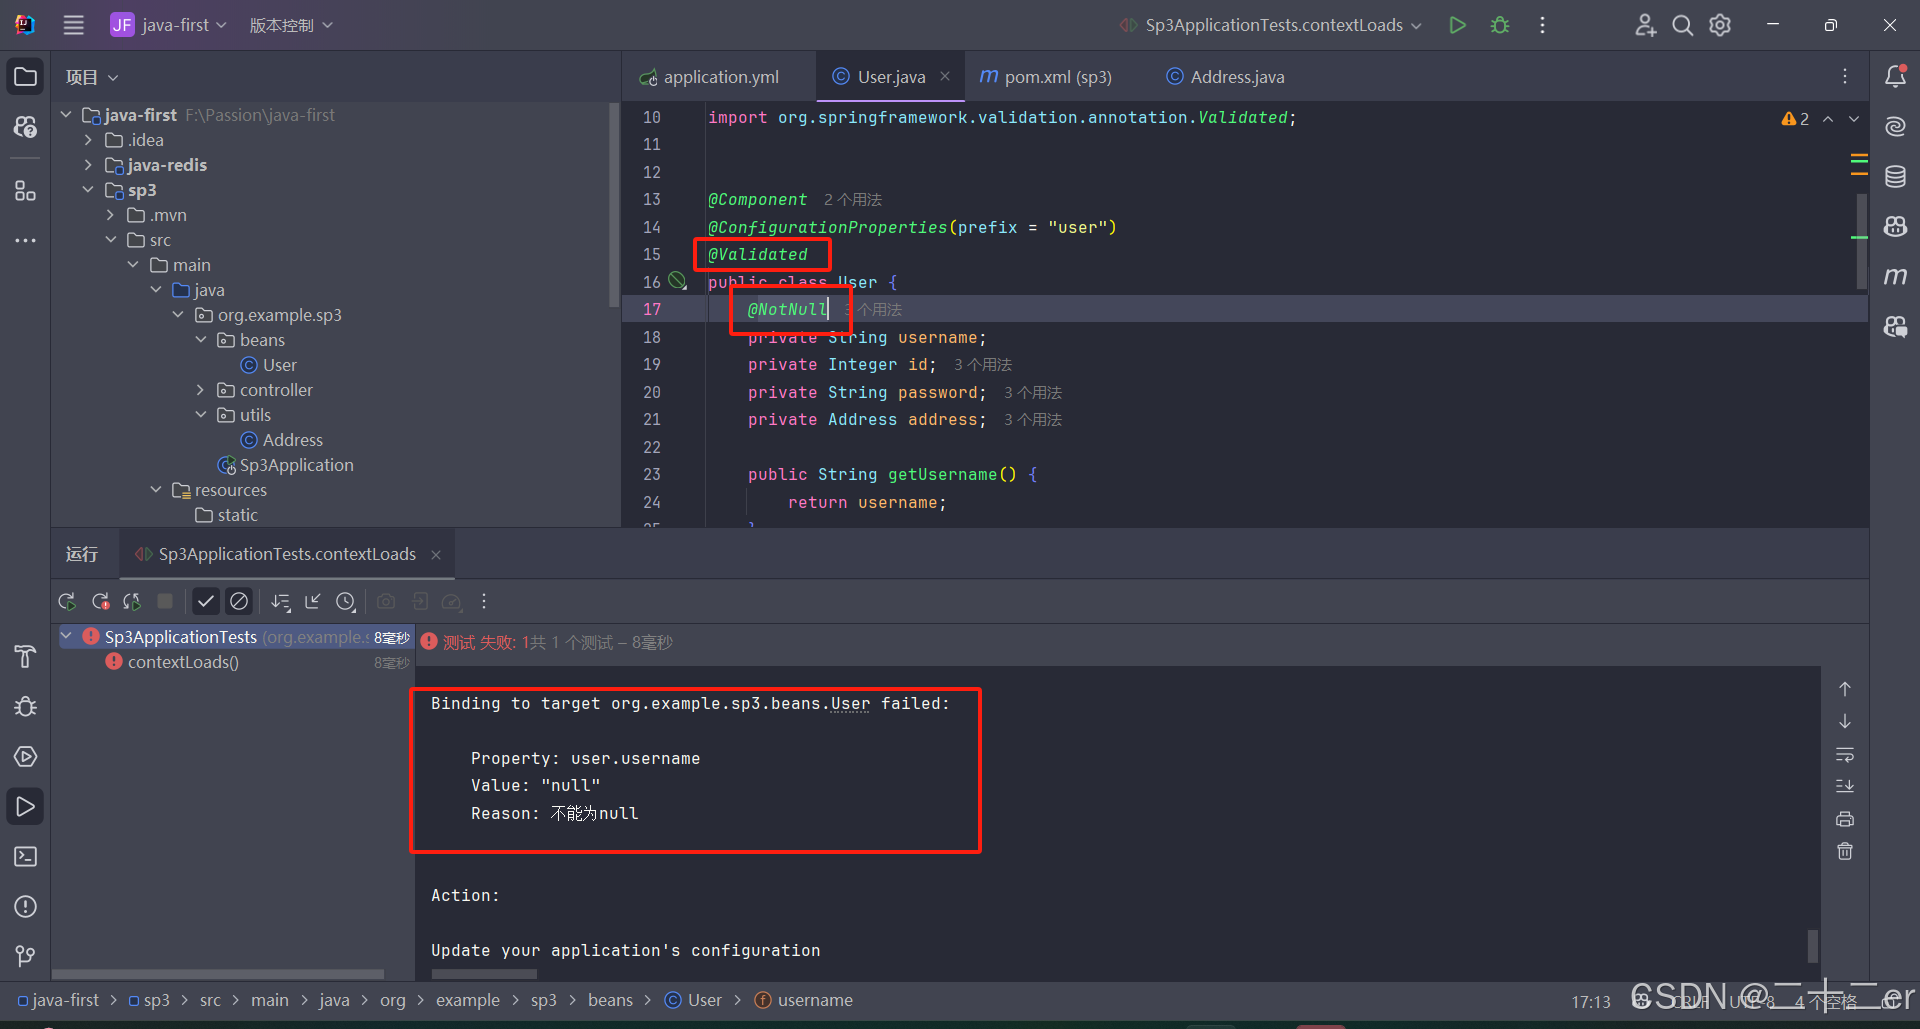
Task: Expand the java-redis module
Action: pos(88,165)
